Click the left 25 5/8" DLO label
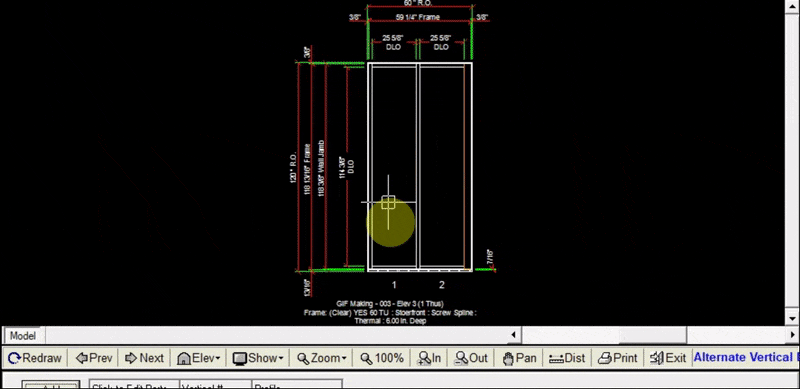 click(x=393, y=42)
